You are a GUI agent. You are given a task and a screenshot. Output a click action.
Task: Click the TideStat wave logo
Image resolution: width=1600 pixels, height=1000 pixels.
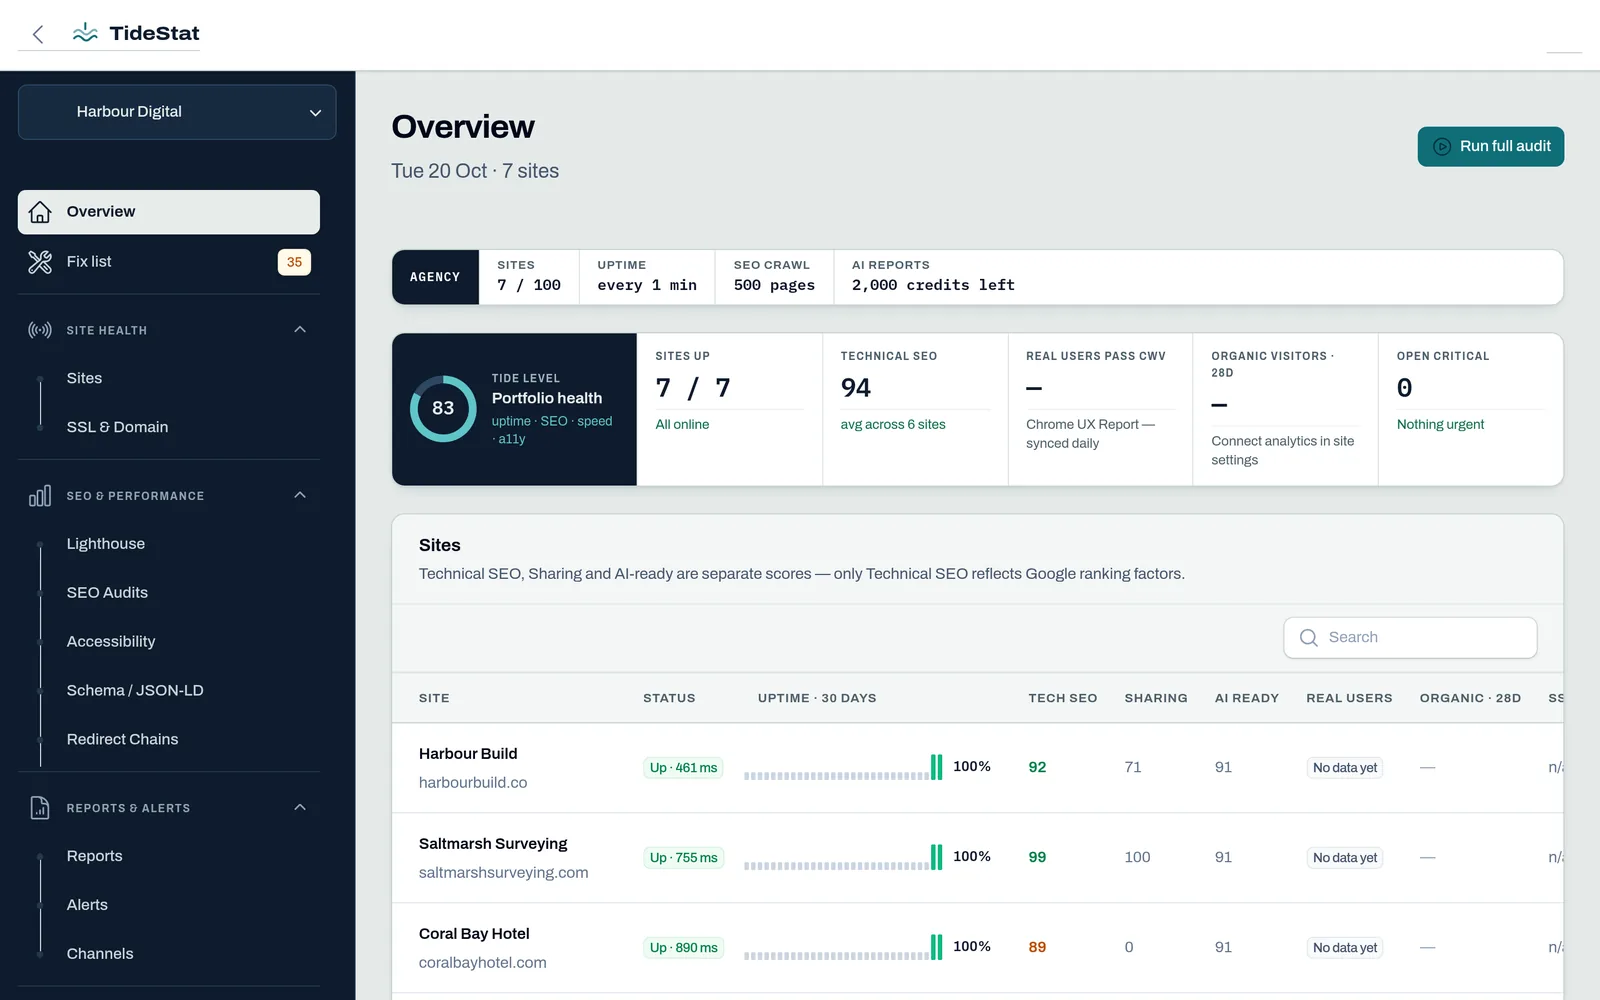(x=85, y=33)
